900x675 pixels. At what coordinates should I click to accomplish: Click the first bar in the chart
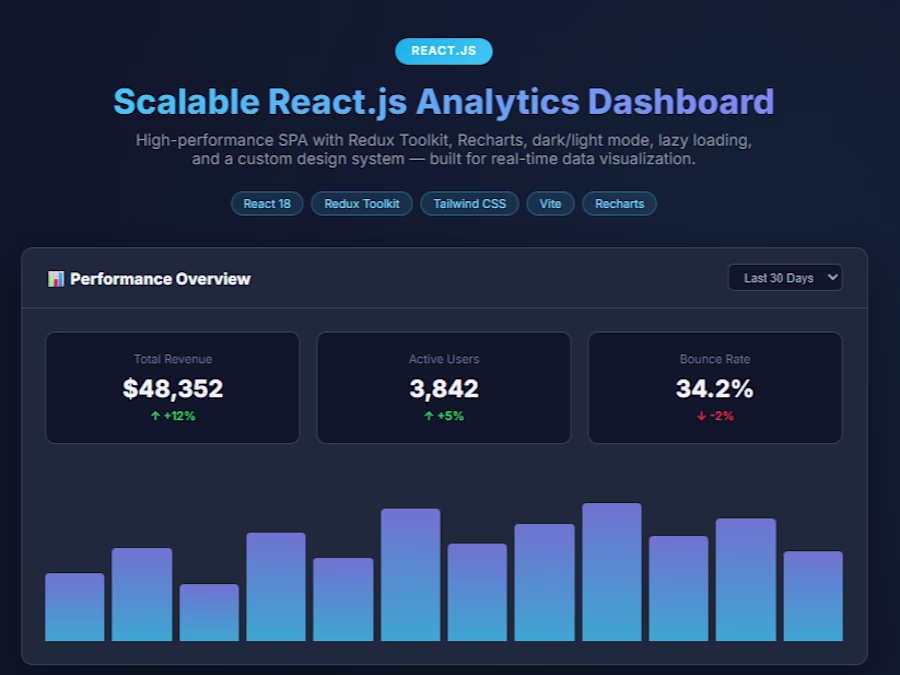75,607
